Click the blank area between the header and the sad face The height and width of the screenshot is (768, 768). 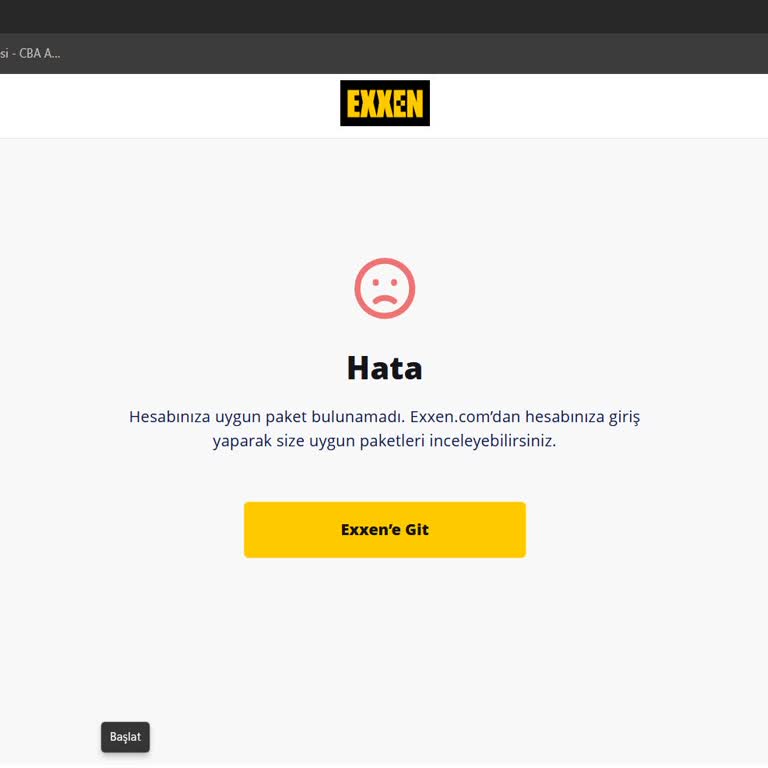pyautogui.click(x=384, y=198)
